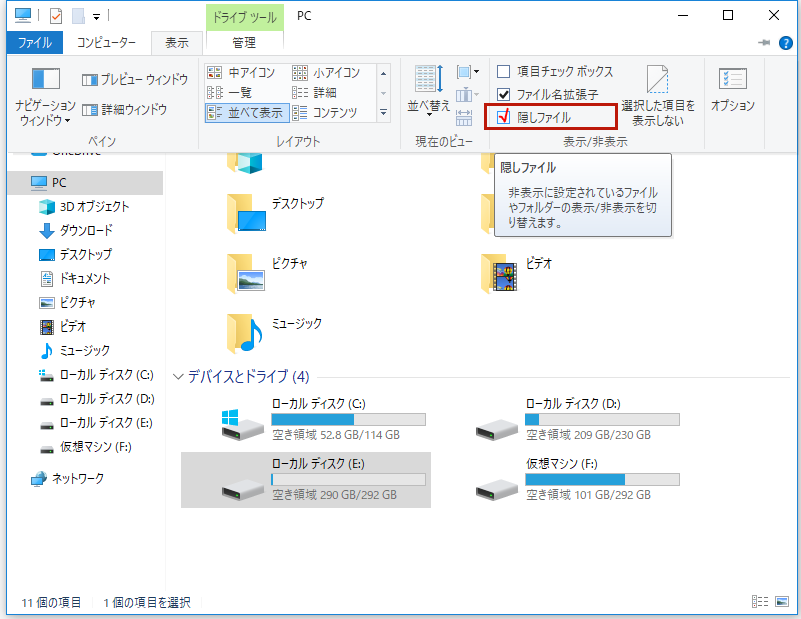Click the size all columns to fit icon
Screen dimensions: 801x619
click(464, 118)
